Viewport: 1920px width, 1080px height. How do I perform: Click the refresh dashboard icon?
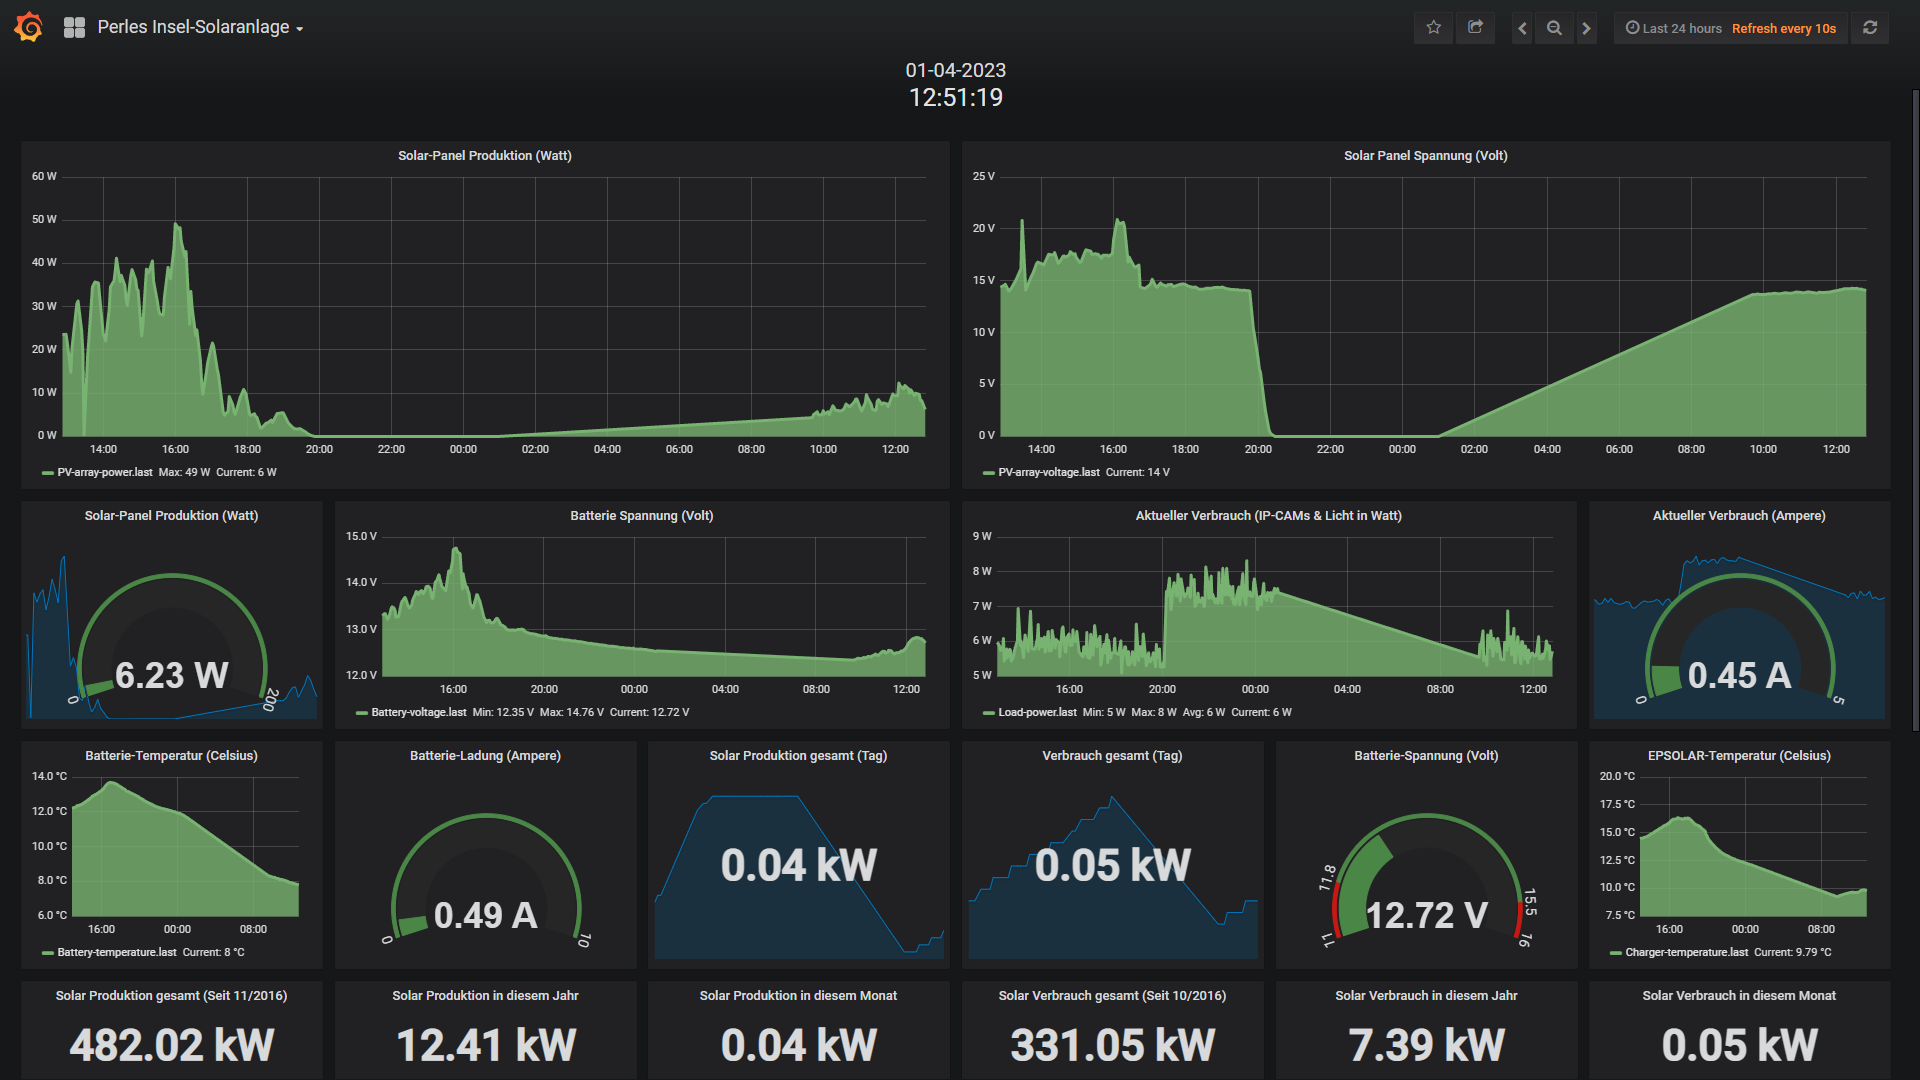pos(1870,28)
